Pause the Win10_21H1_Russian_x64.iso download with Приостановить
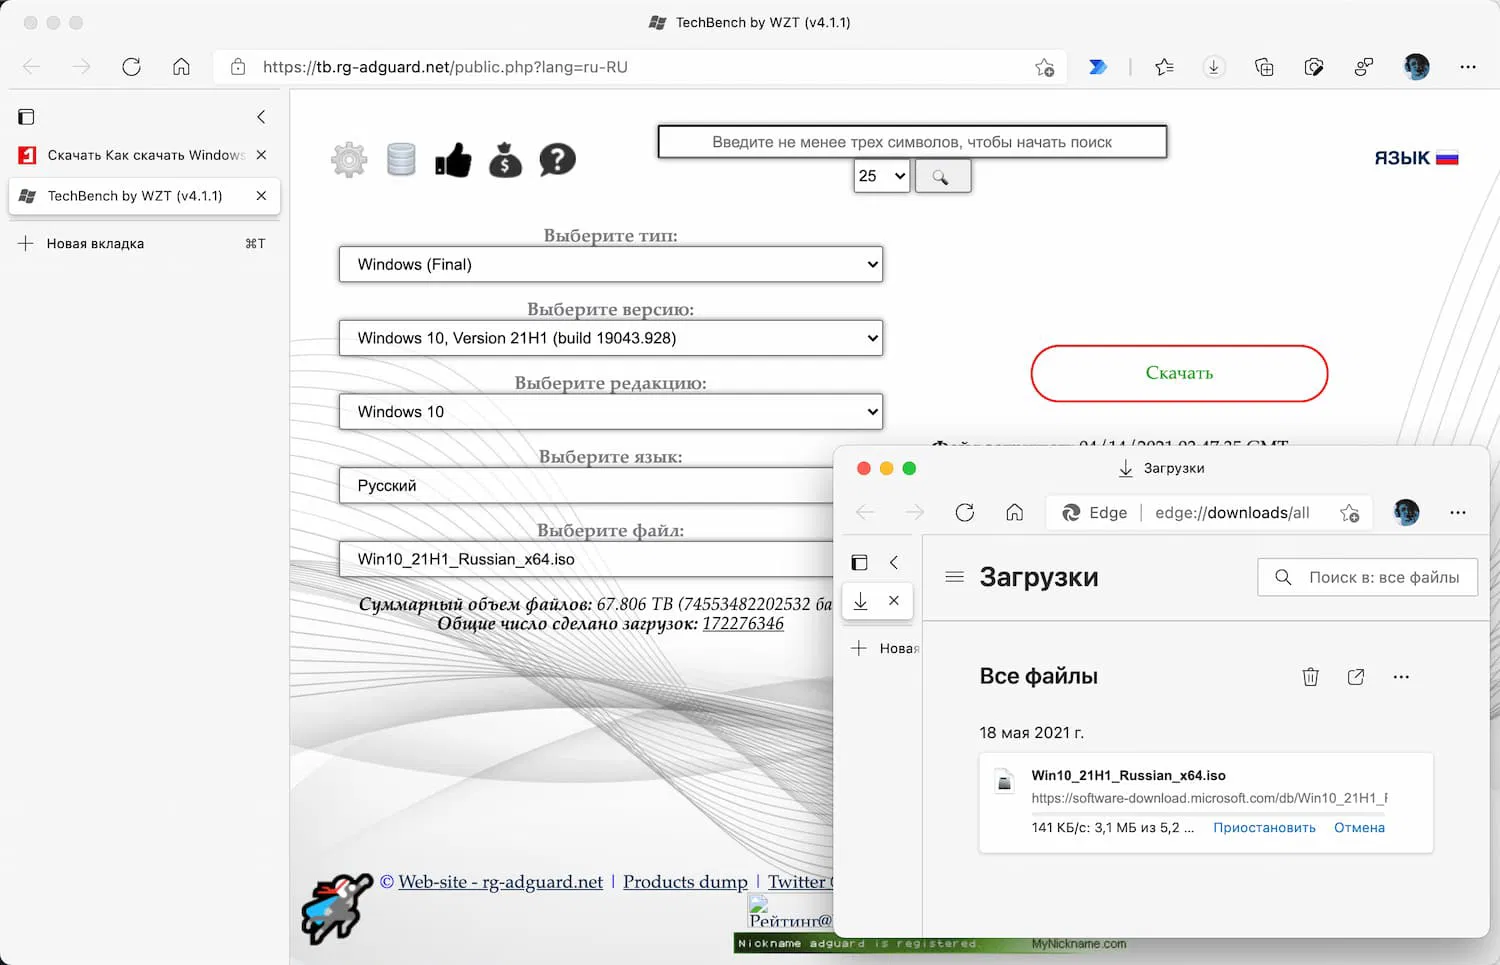The width and height of the screenshot is (1500, 965). click(1264, 827)
